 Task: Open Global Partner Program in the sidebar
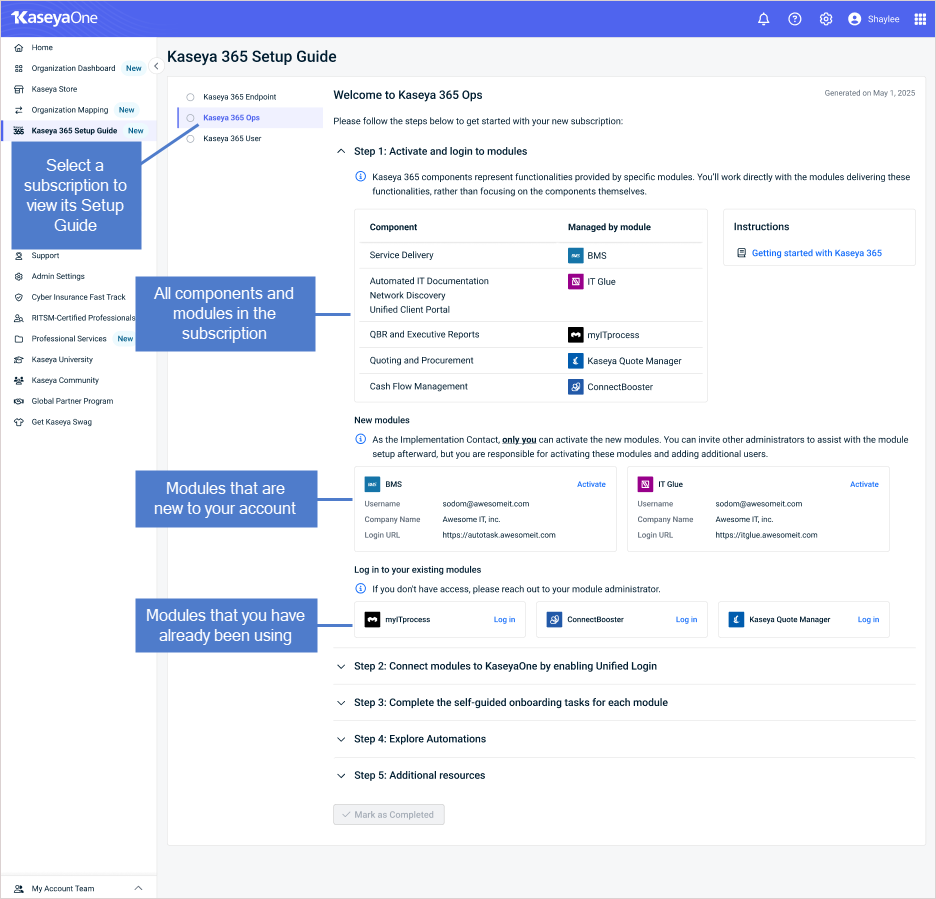[x=72, y=401]
